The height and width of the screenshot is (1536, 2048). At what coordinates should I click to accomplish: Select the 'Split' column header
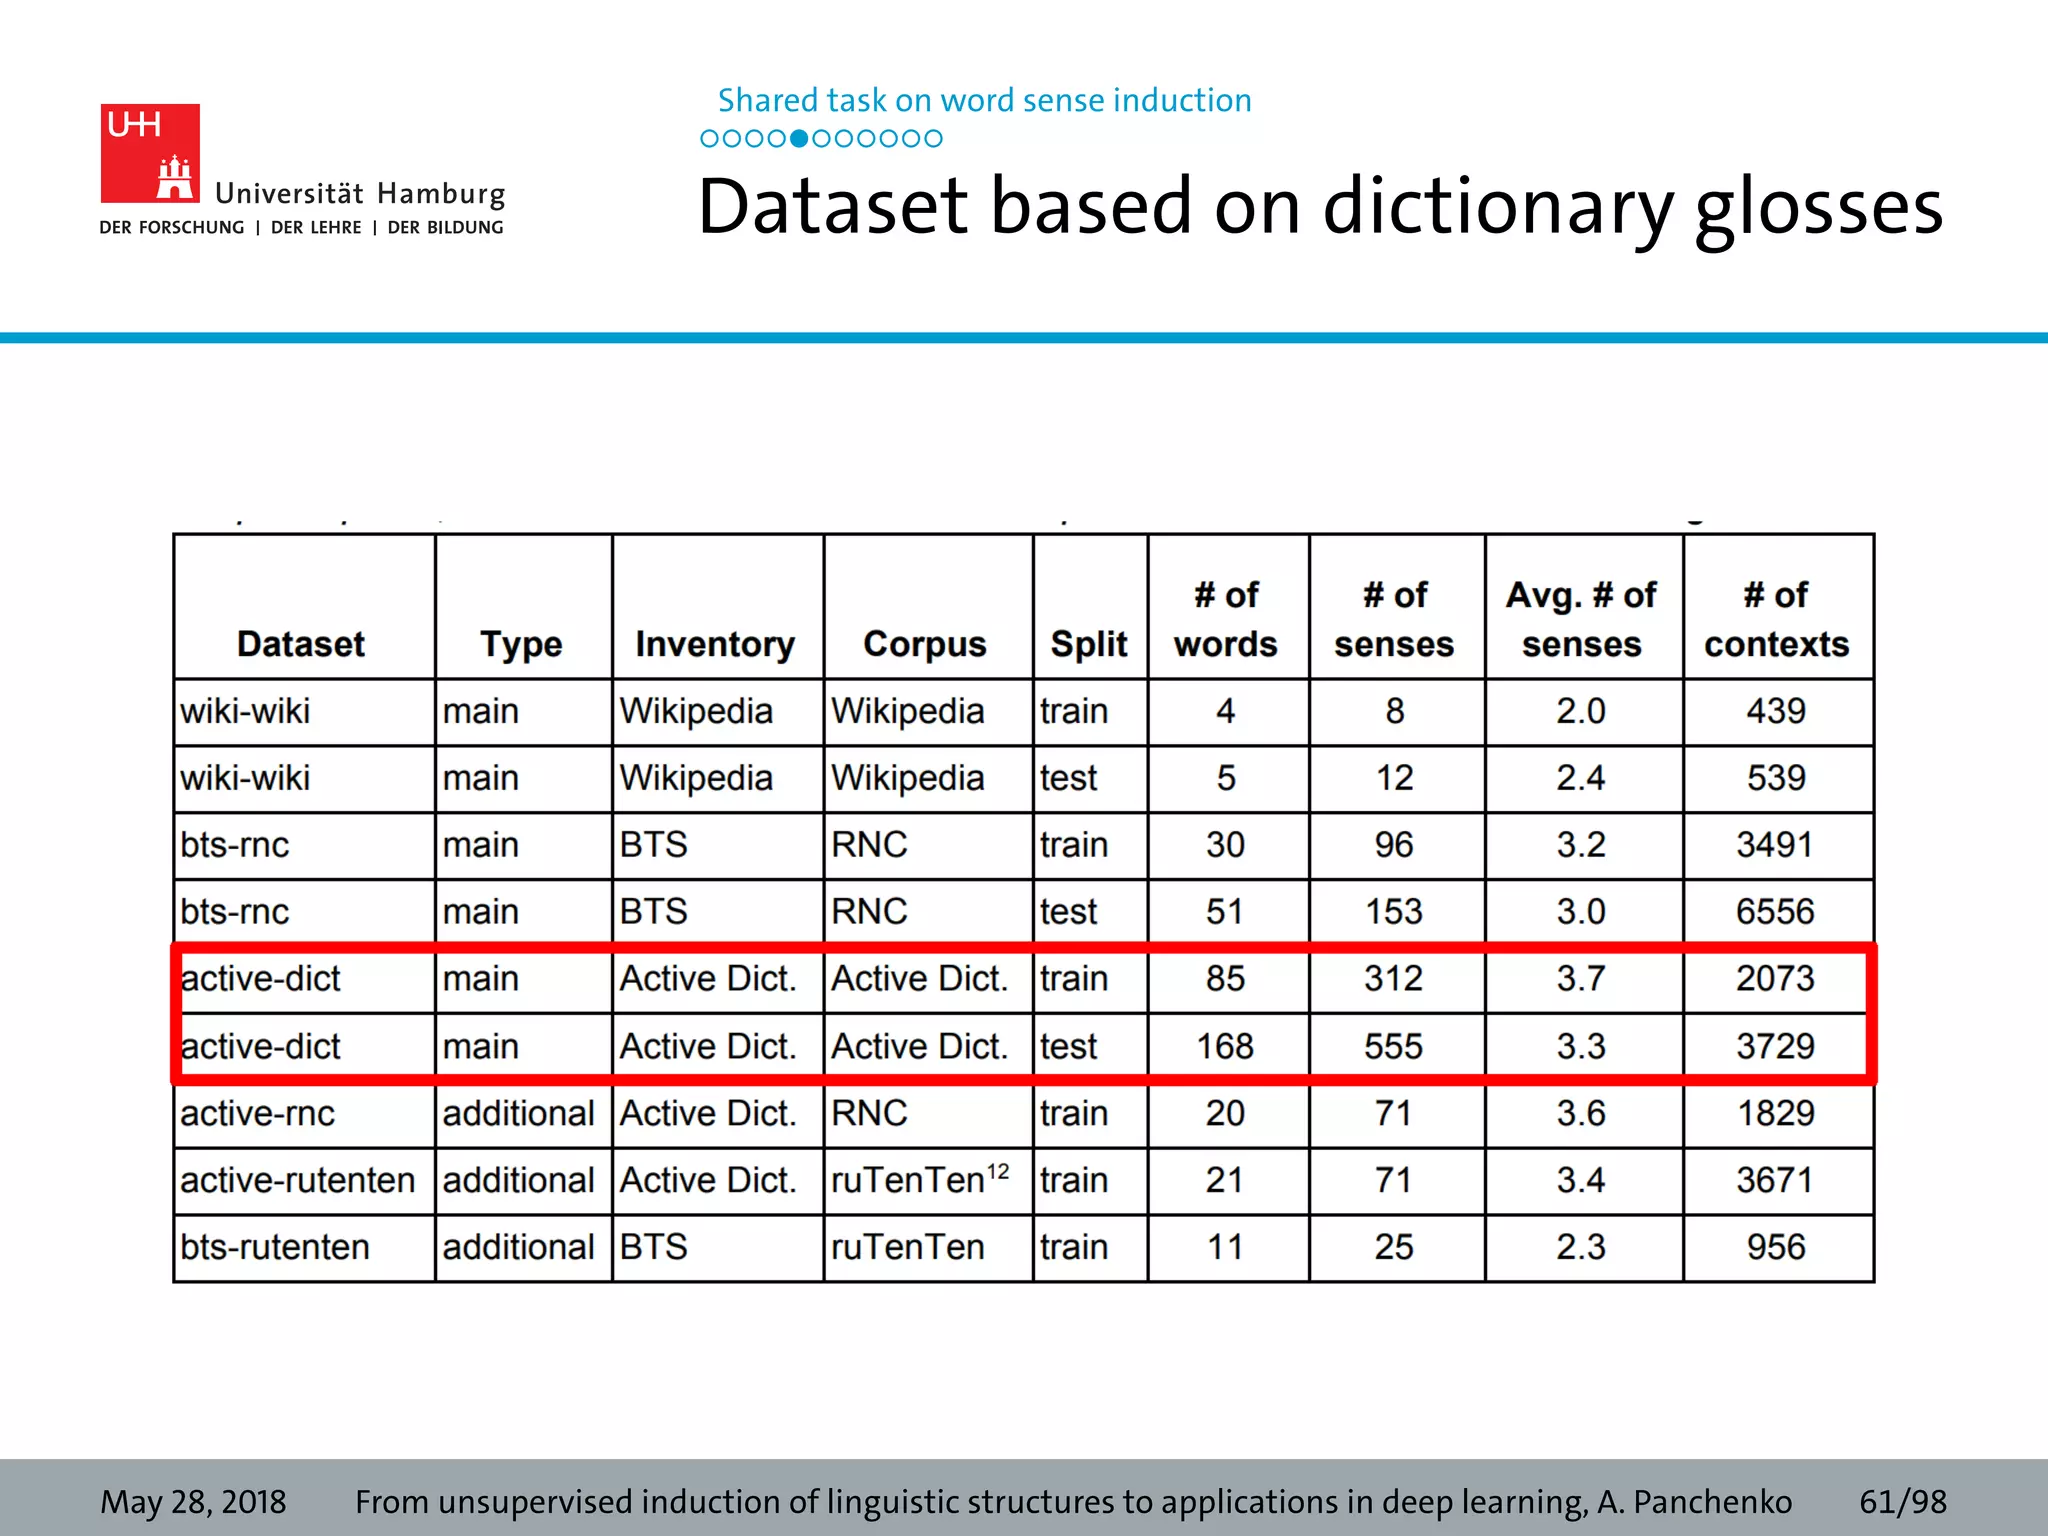pos(1089,645)
